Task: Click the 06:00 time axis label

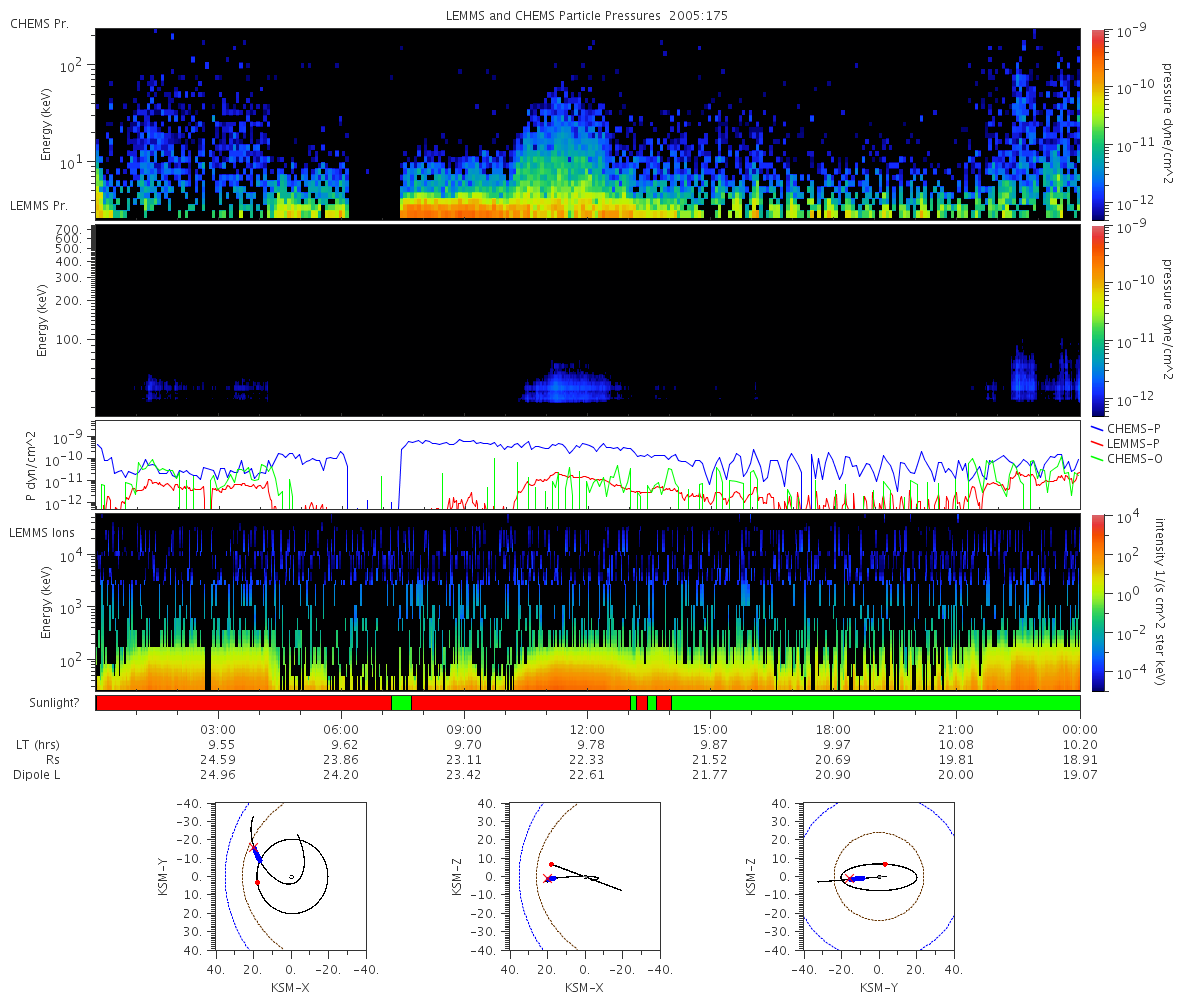Action: [x=341, y=729]
